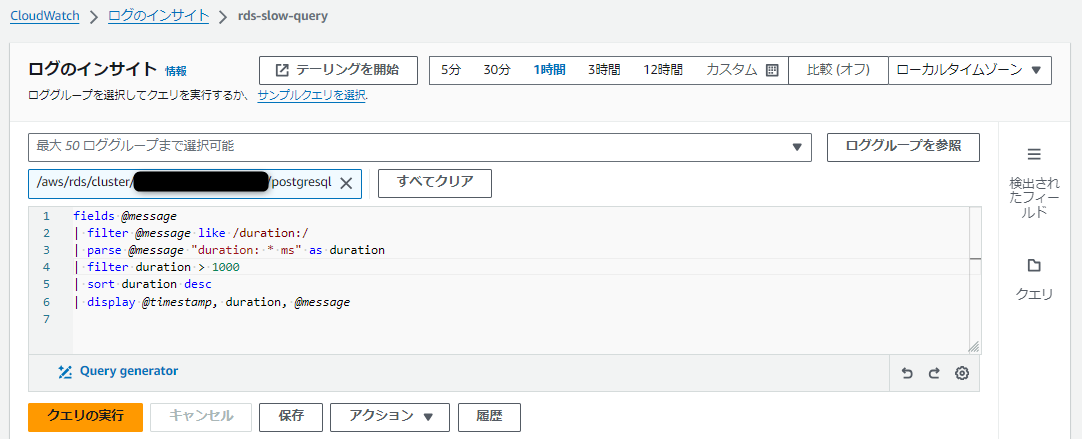
Task: Select the 1時間 time range
Action: pos(549,70)
